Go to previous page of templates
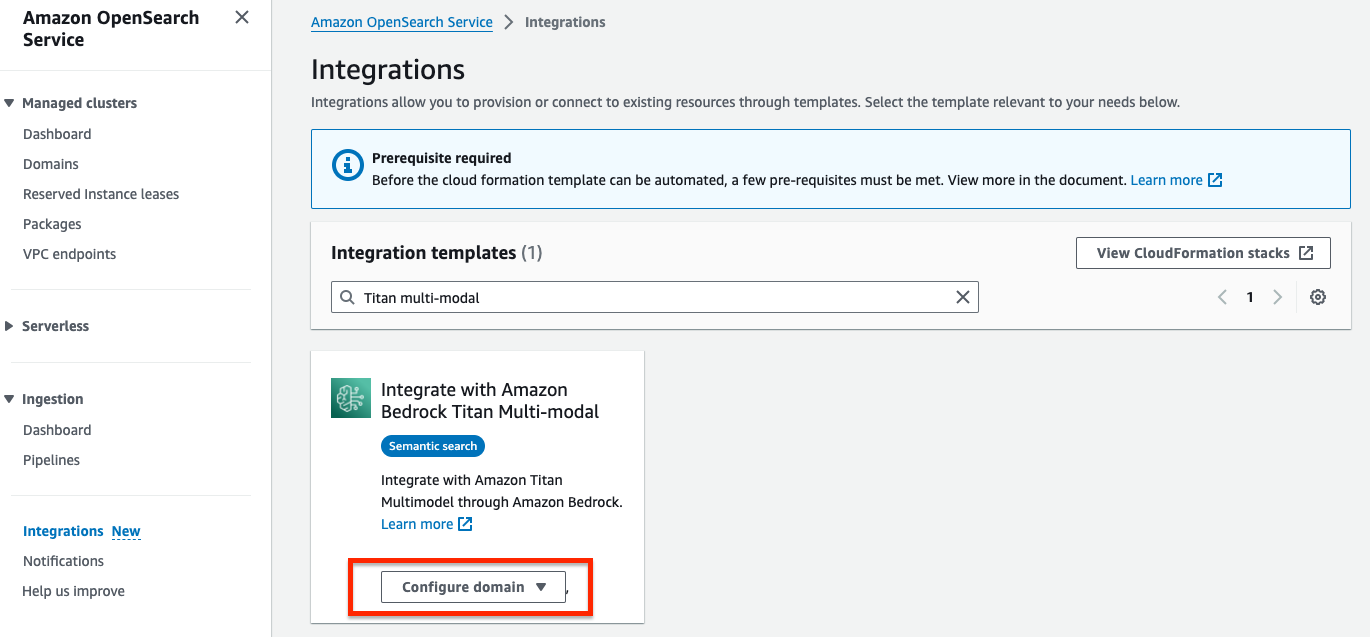 tap(1222, 297)
